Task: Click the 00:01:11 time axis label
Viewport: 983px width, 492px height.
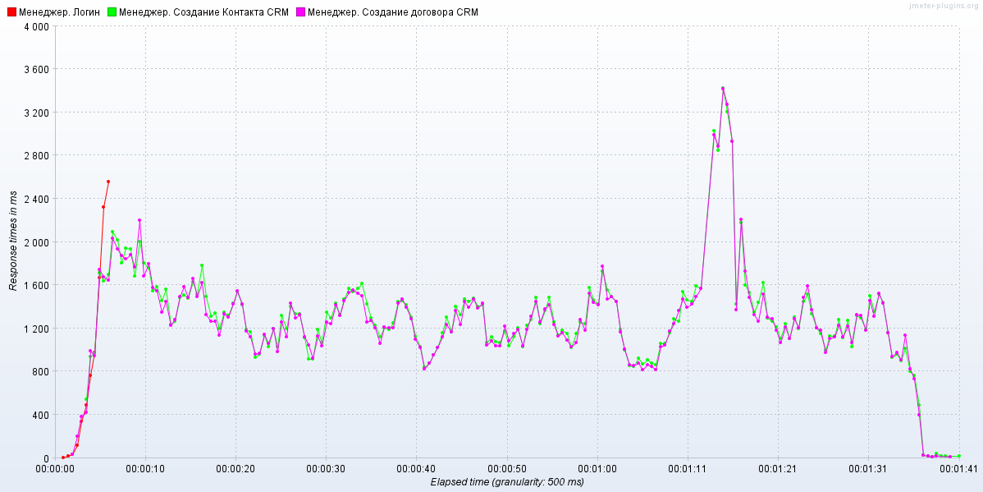Action: point(688,468)
